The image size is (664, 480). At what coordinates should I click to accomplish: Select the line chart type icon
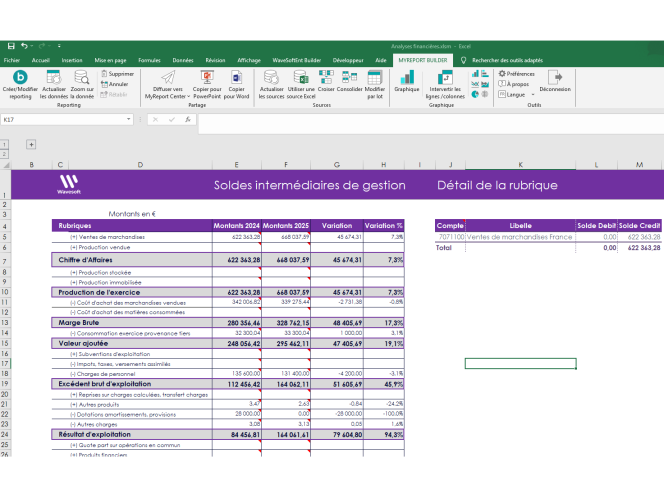(x=476, y=84)
